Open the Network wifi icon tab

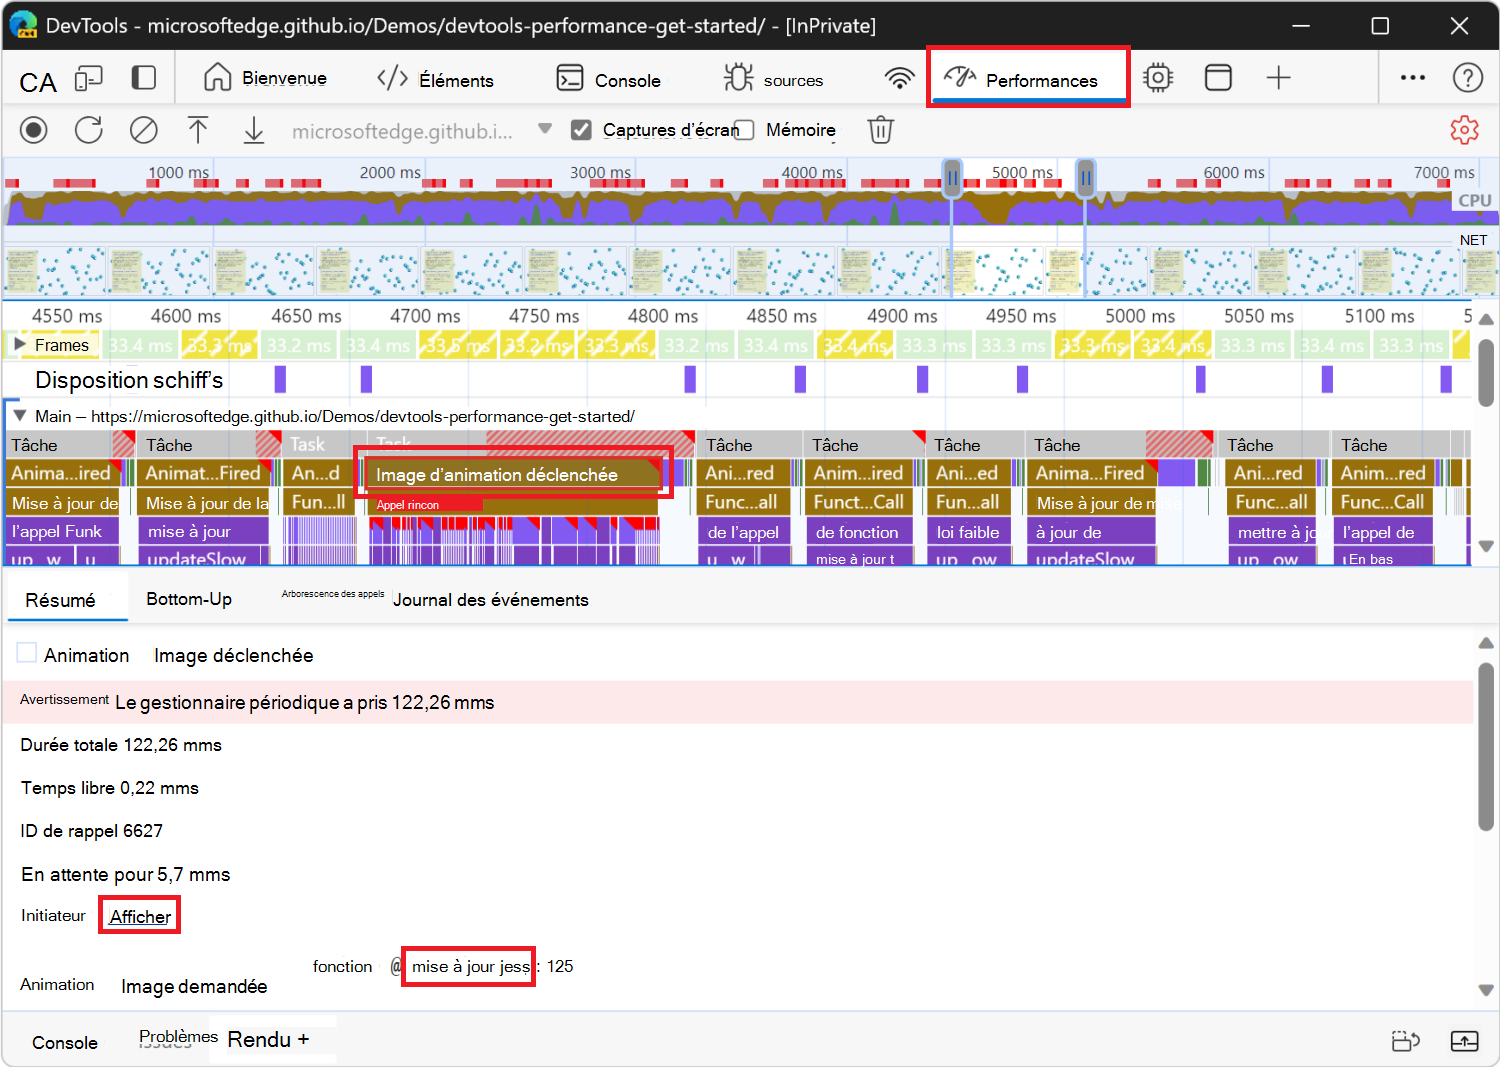[900, 78]
